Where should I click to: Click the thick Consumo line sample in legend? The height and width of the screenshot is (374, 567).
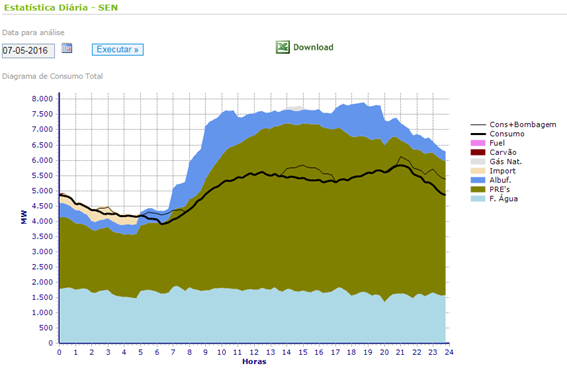point(478,134)
